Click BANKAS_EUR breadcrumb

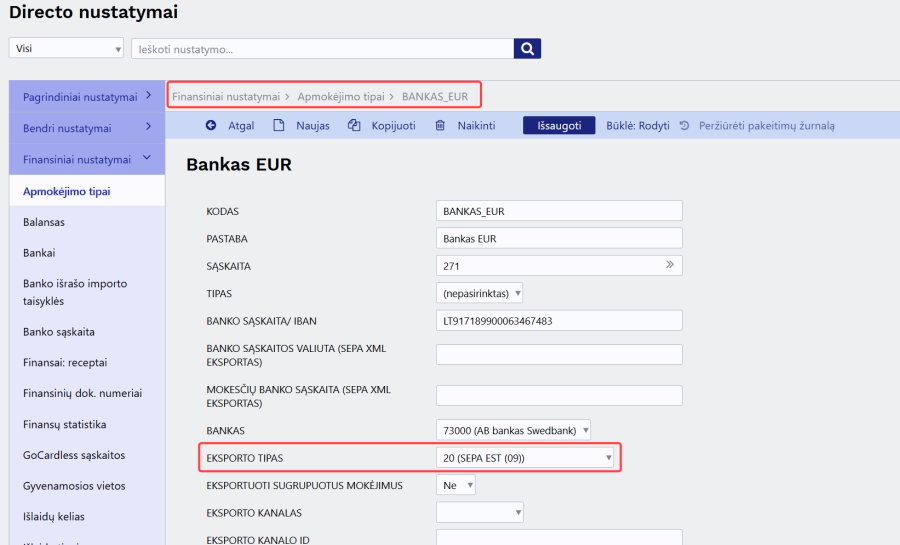[x=435, y=96]
